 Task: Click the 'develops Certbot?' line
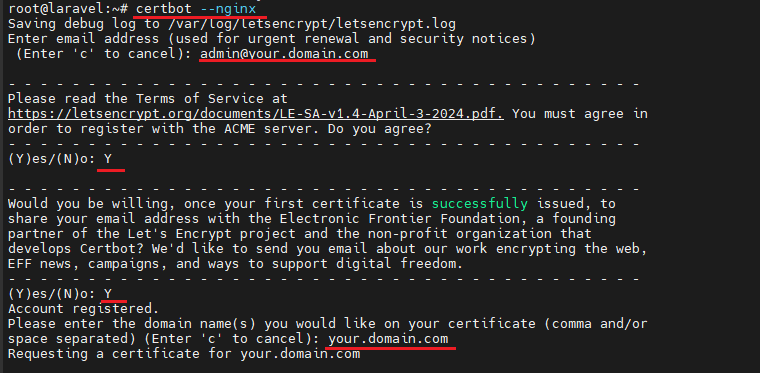328,249
